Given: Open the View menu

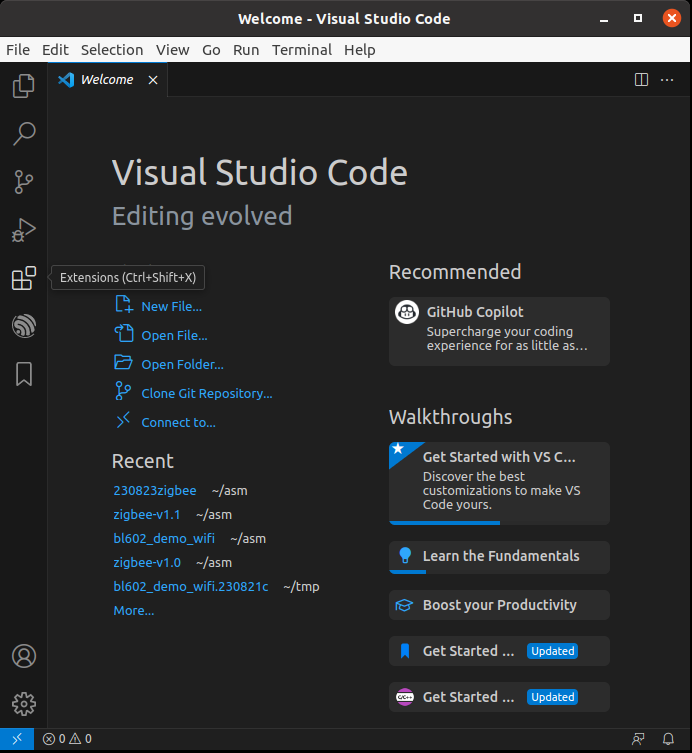Looking at the screenshot, I should pyautogui.click(x=172, y=50).
